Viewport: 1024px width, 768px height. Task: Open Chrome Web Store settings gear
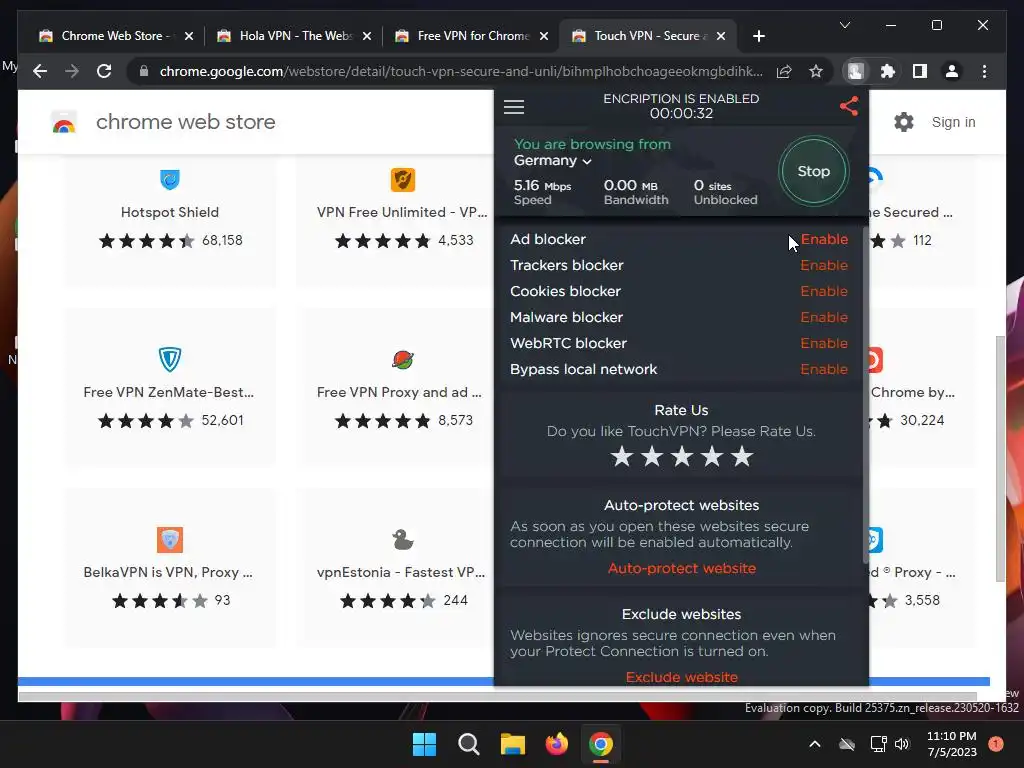904,122
